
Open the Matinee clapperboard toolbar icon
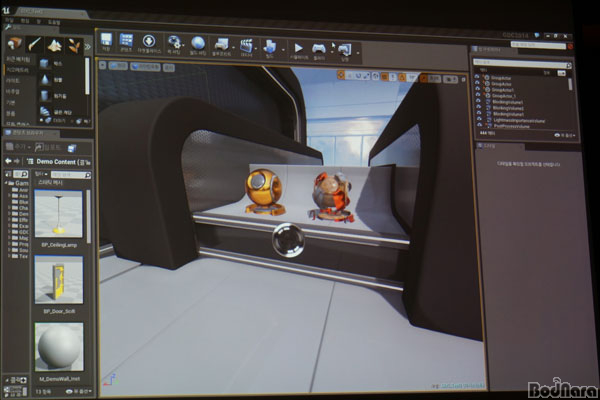coord(246,47)
